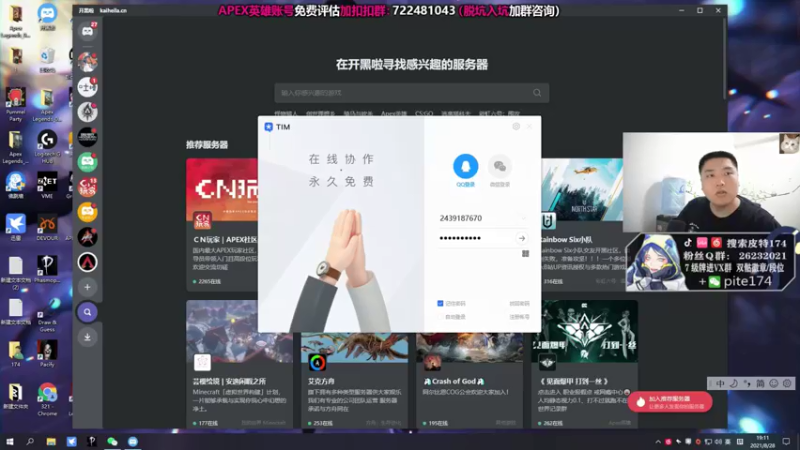
Task: Open the green robot server icon
Action: click(88, 162)
